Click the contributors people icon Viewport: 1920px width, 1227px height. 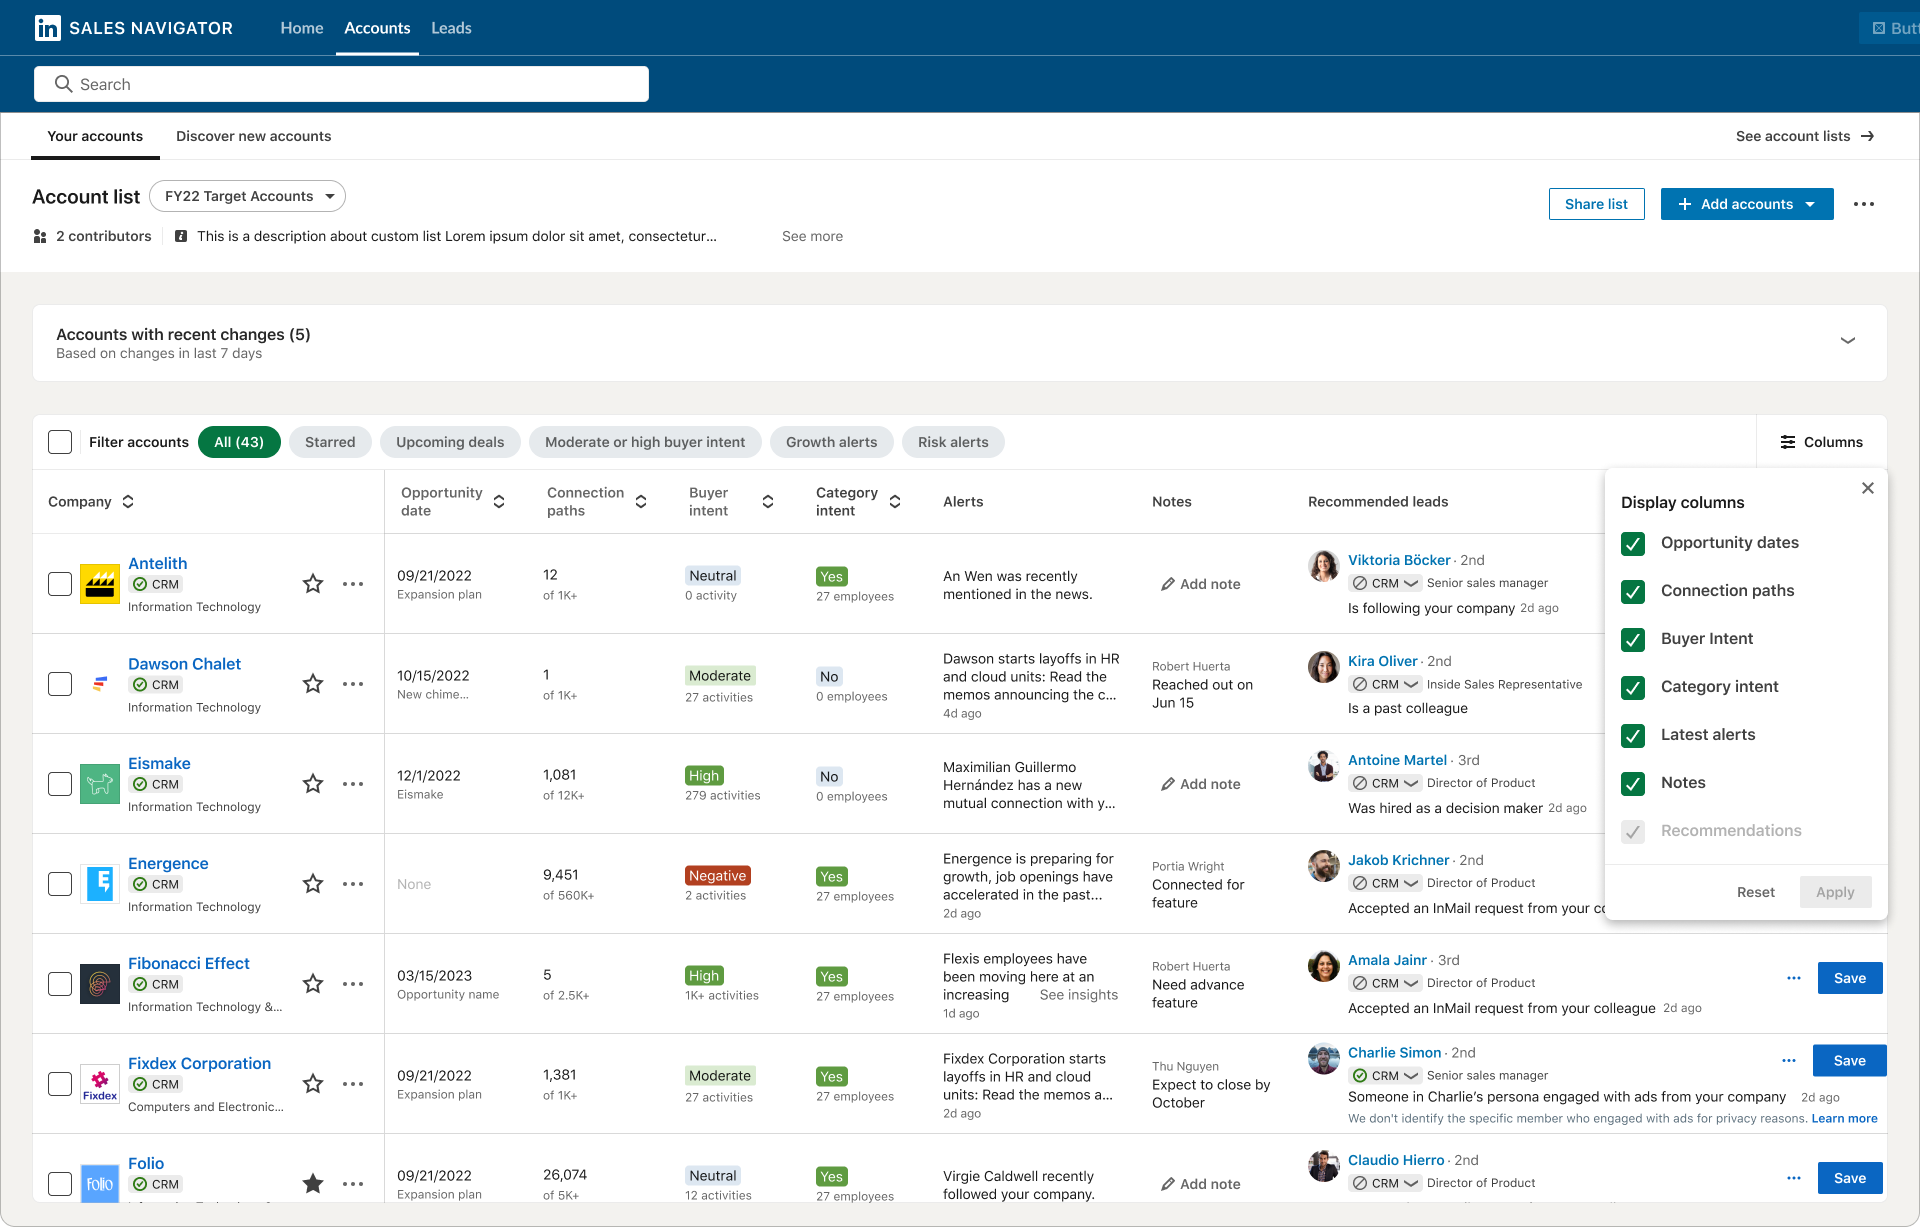point(40,236)
